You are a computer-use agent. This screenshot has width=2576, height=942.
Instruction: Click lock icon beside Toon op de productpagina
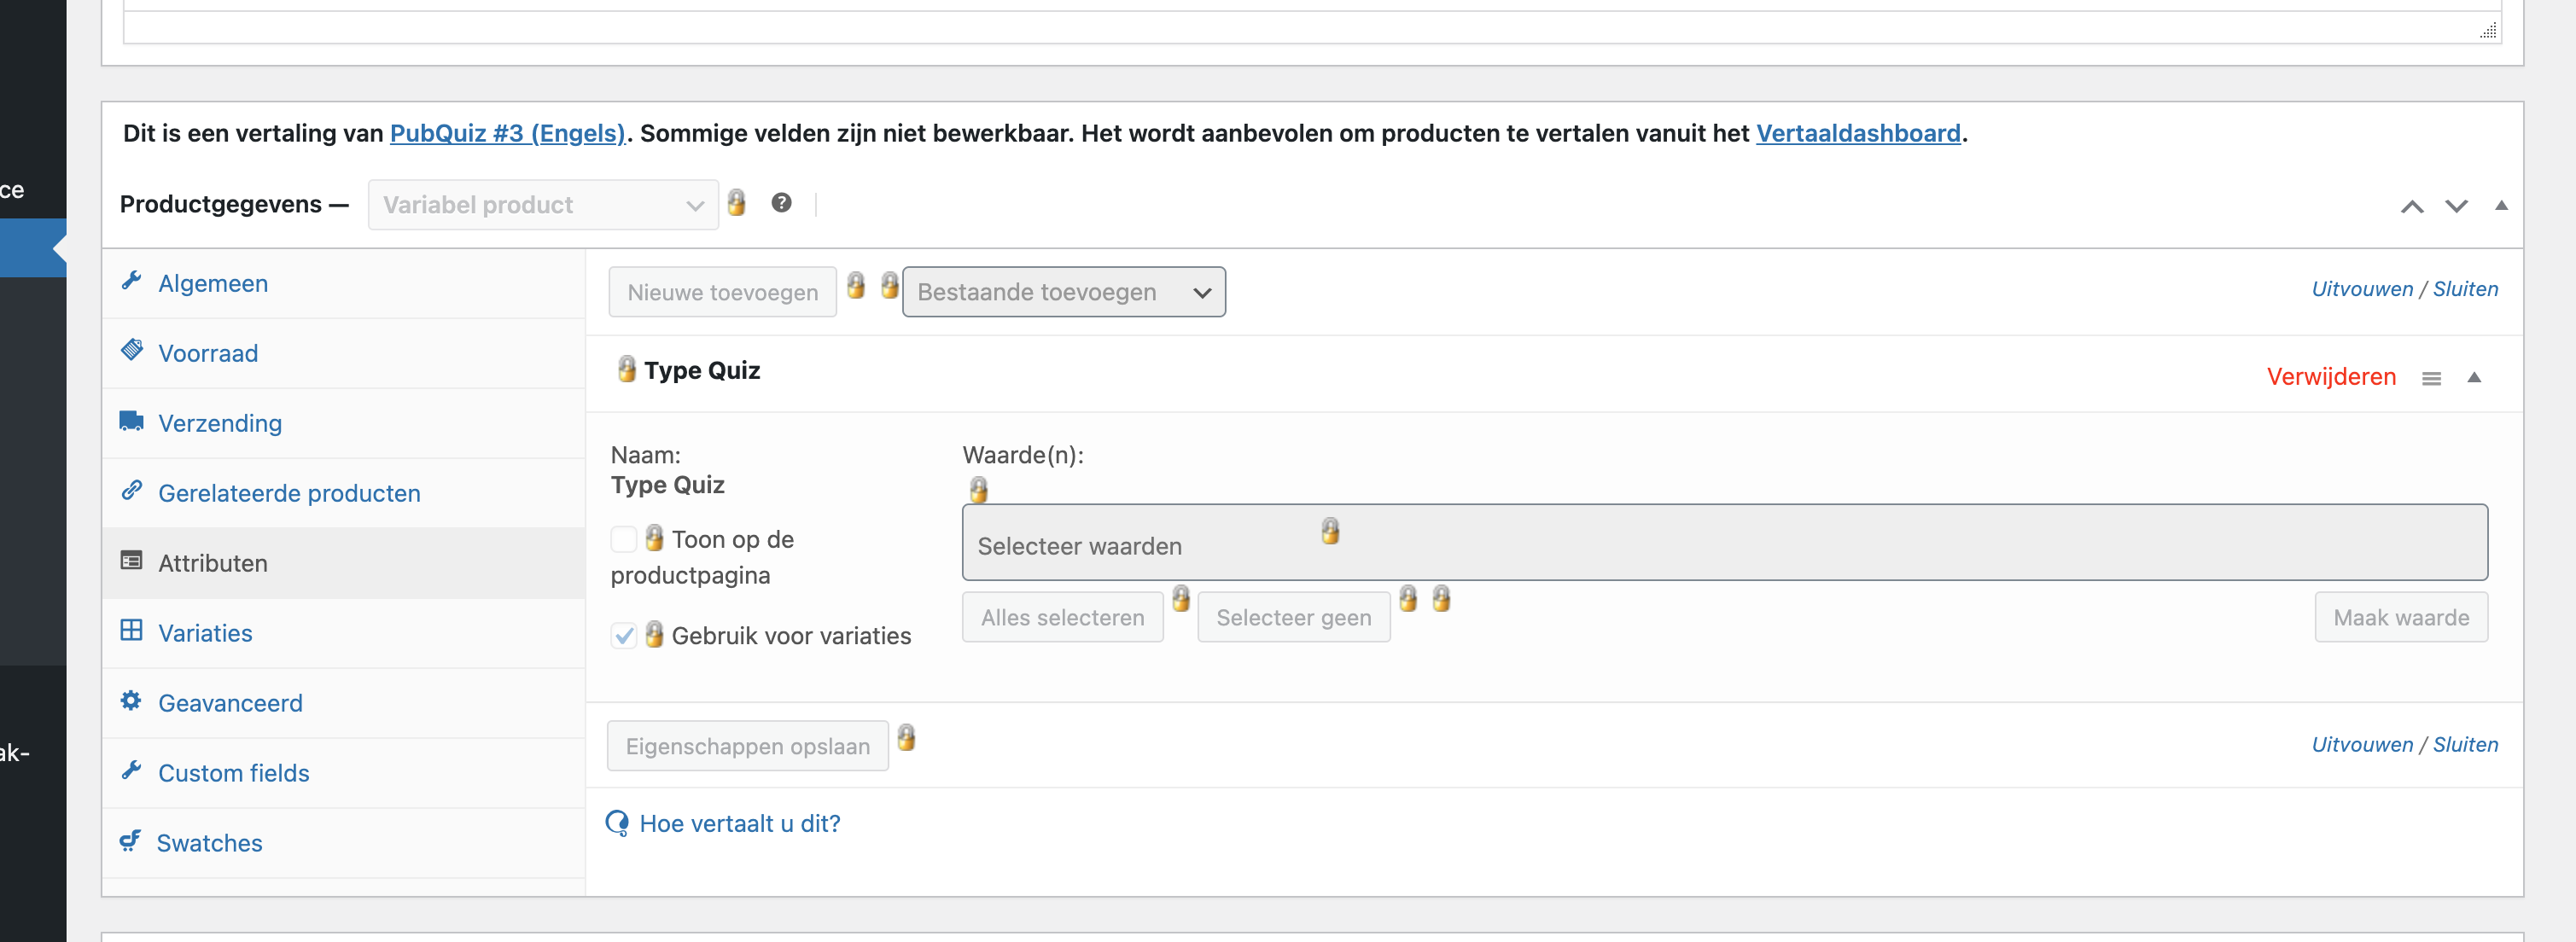coord(654,538)
